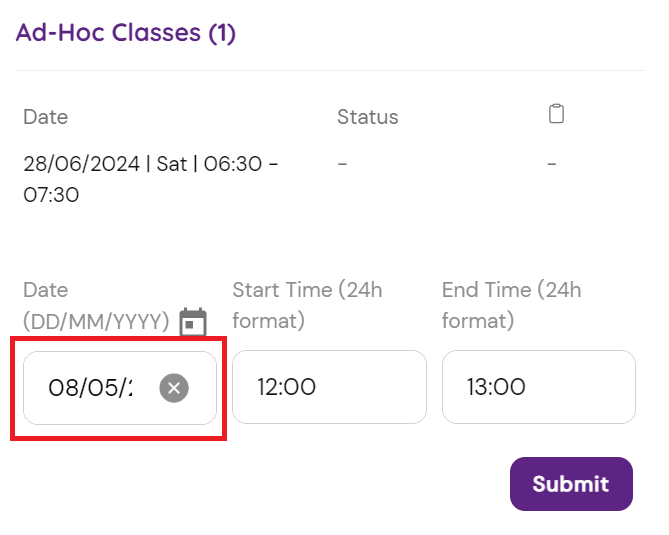Select the 28/06/2024 class date entry
Viewport: 669px width, 535px height.
tap(82, 164)
